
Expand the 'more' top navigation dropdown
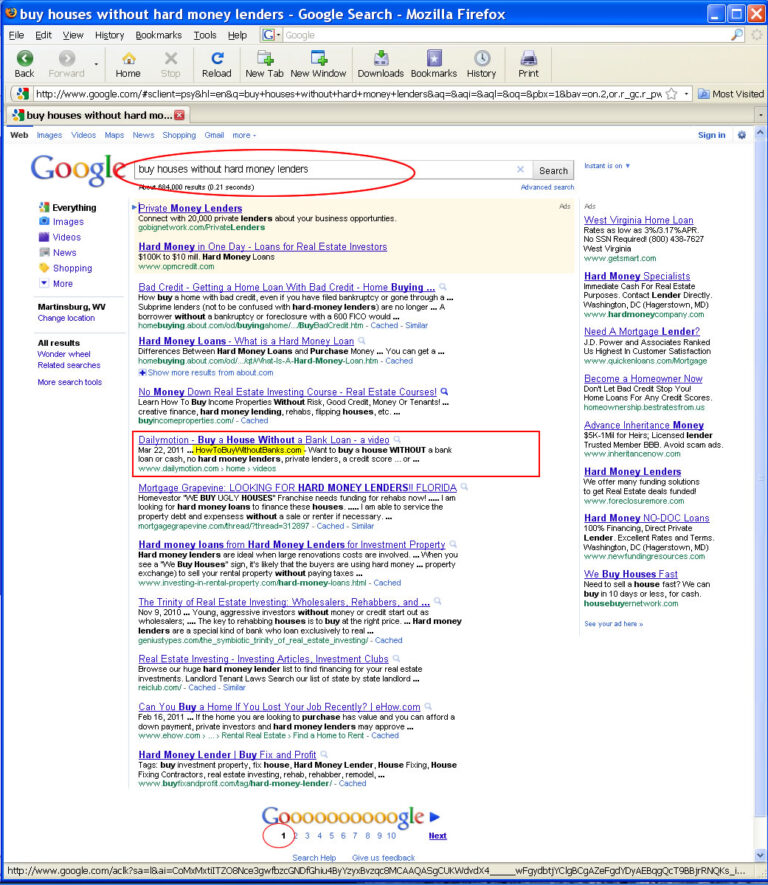point(244,135)
